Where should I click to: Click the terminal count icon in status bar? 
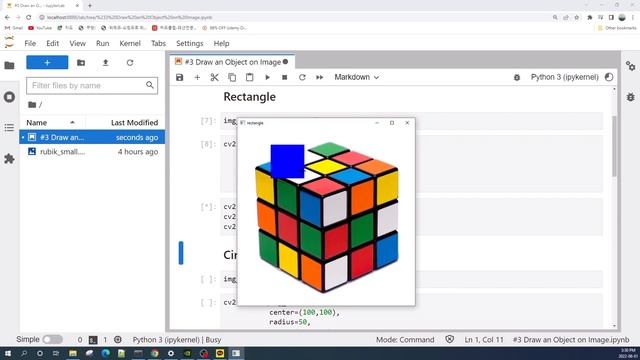(93, 340)
